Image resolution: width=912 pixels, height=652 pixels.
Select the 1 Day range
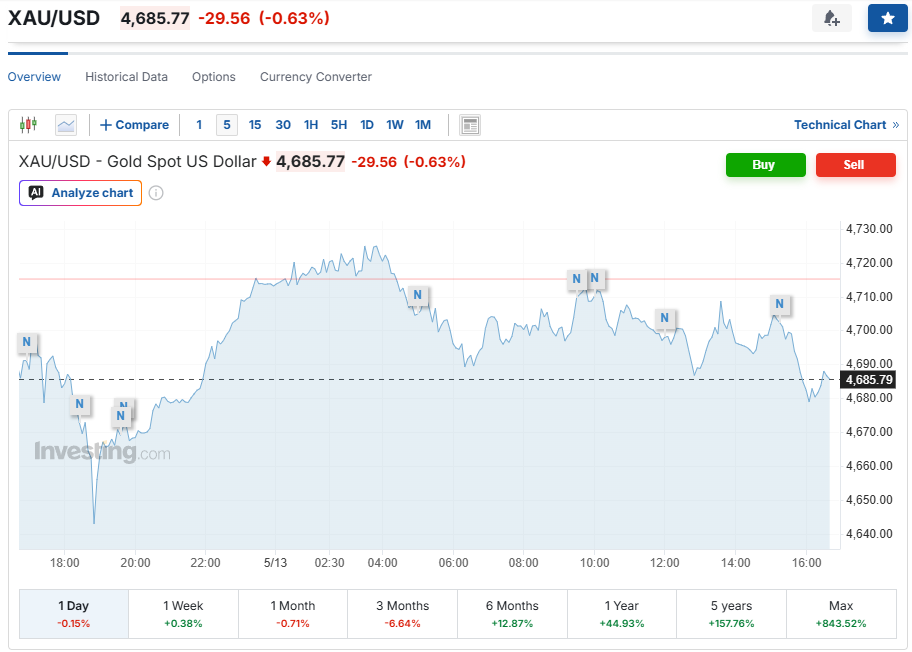tap(74, 614)
